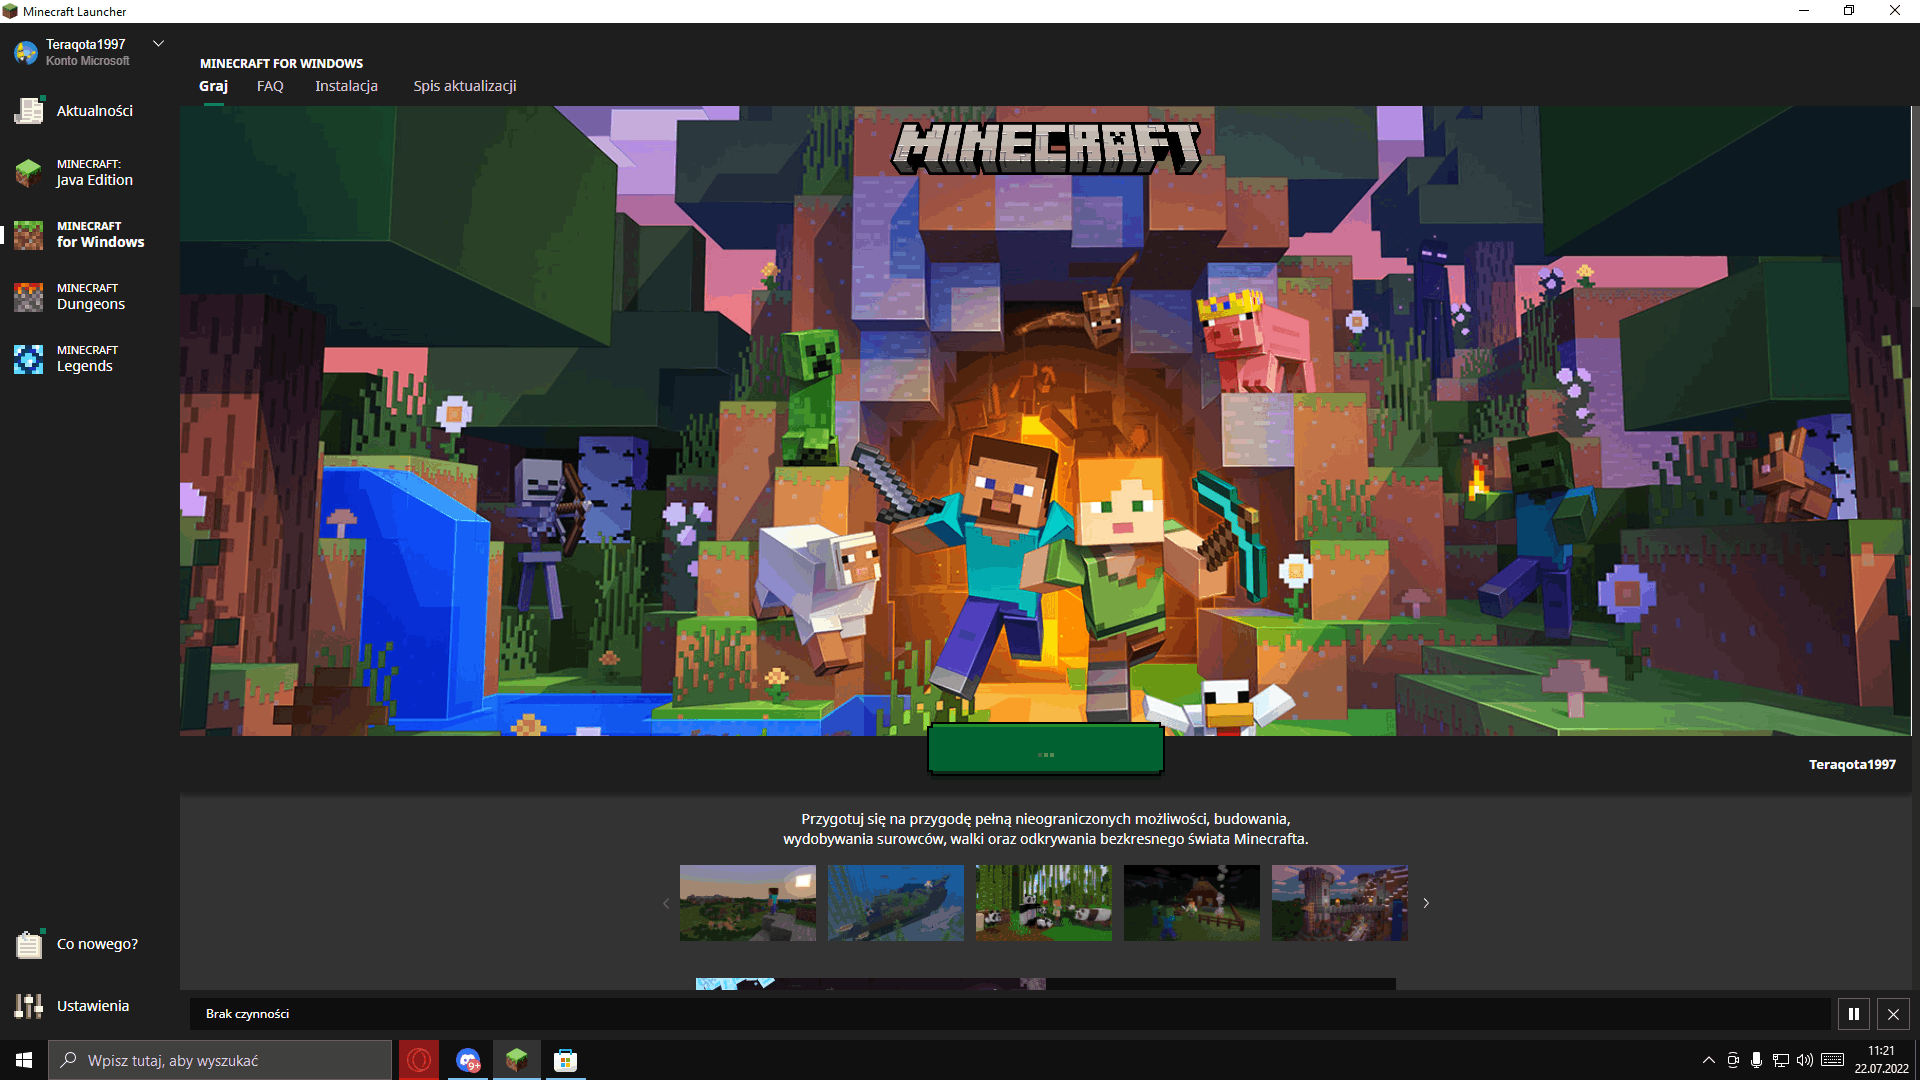Screen dimensions: 1920x1080
Task: Open Microsoft Store icon in taskbar
Action: pyautogui.click(x=565, y=1060)
